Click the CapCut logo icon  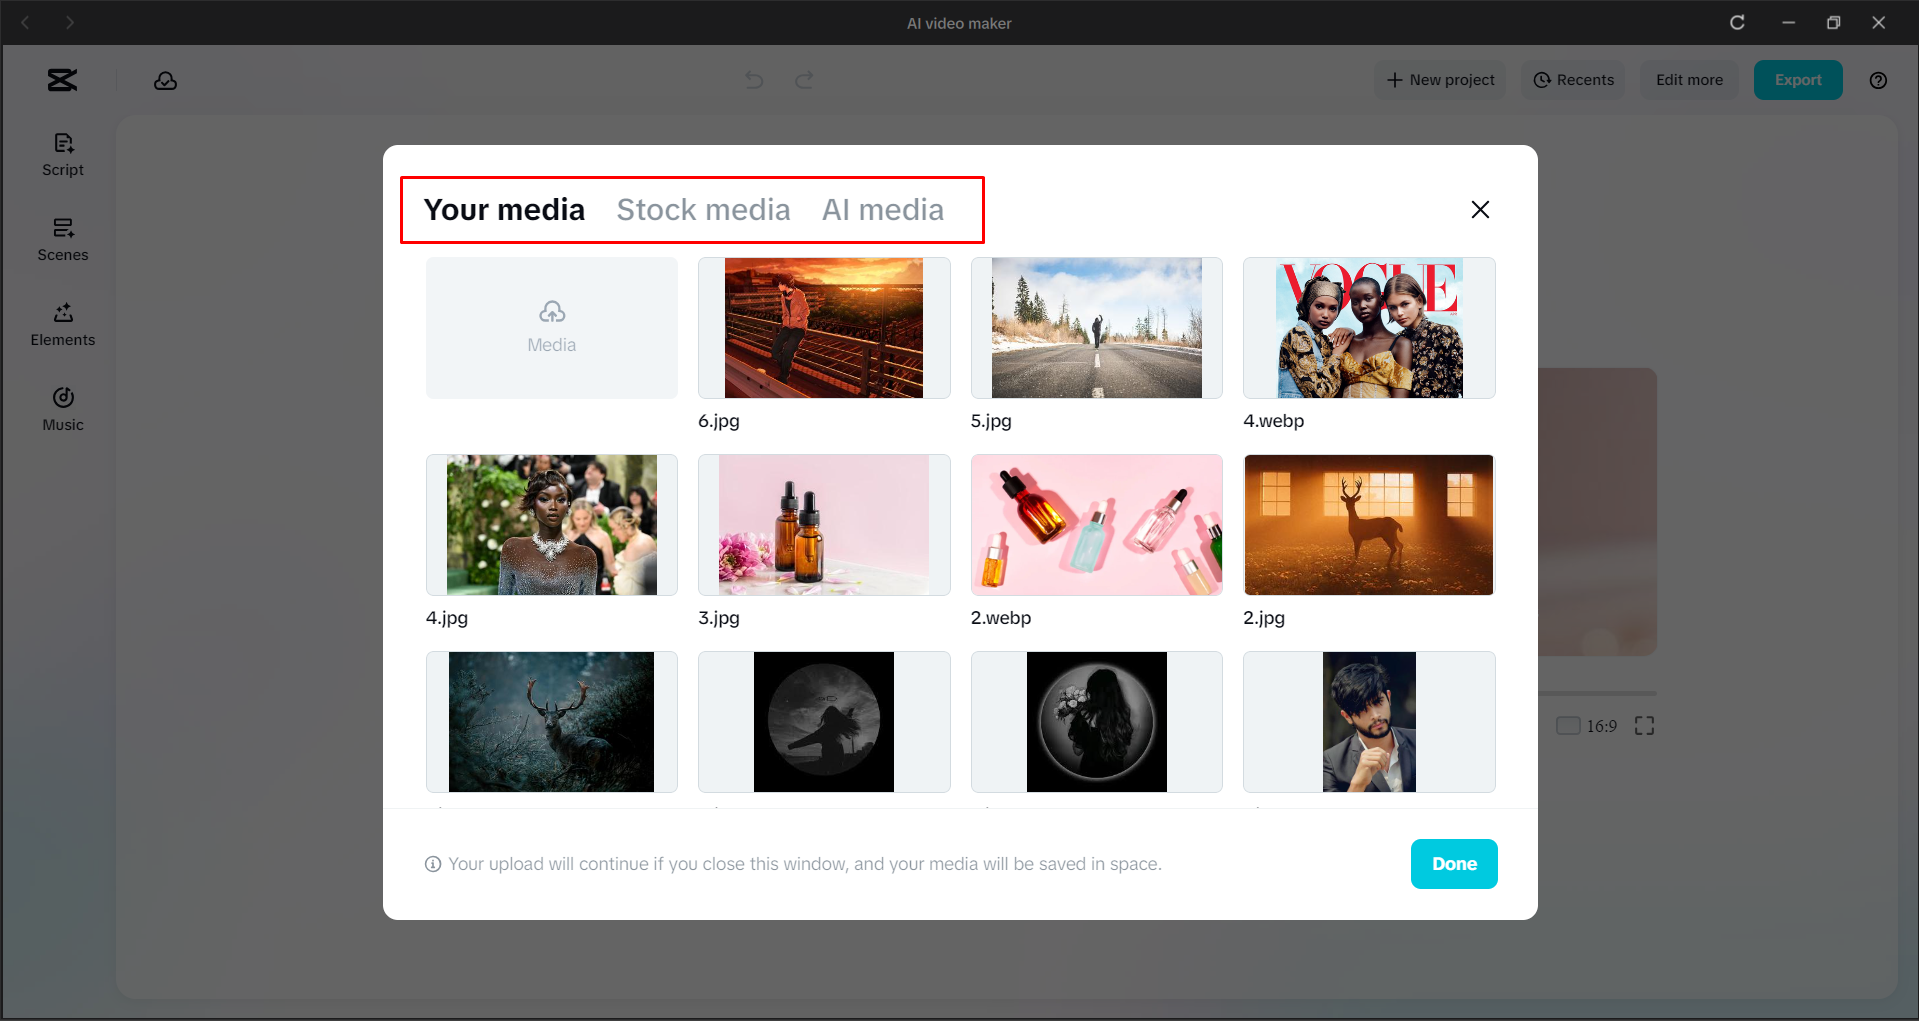pyautogui.click(x=61, y=80)
